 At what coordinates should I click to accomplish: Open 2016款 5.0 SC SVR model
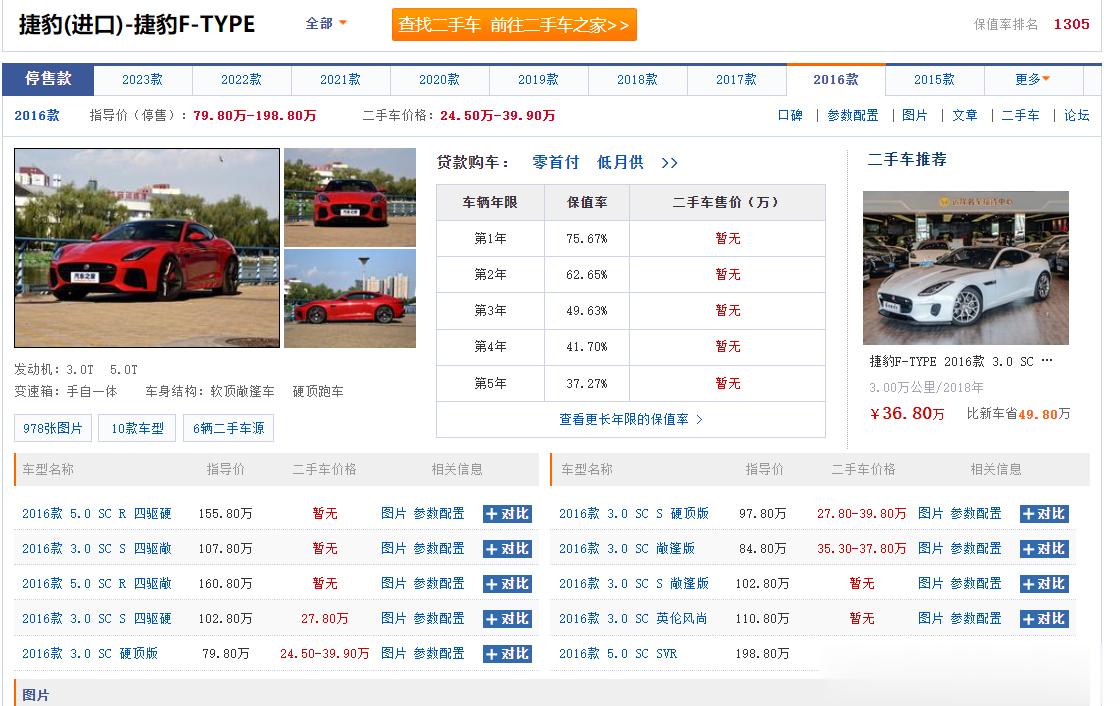(x=618, y=654)
